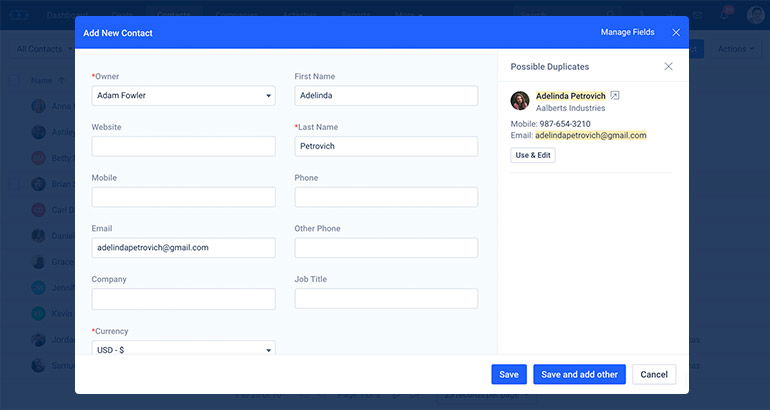770x410 pixels.
Task: Focus the First Name field containing Adelinda
Action: click(x=386, y=96)
